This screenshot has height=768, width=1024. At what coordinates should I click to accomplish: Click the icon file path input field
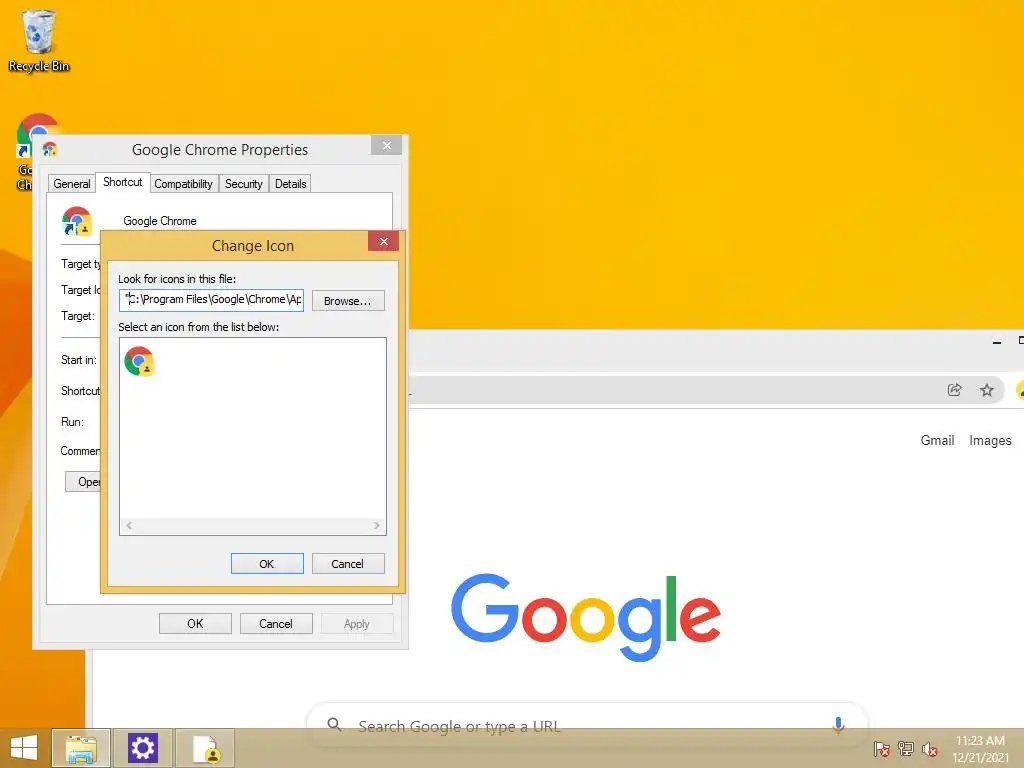pos(212,300)
